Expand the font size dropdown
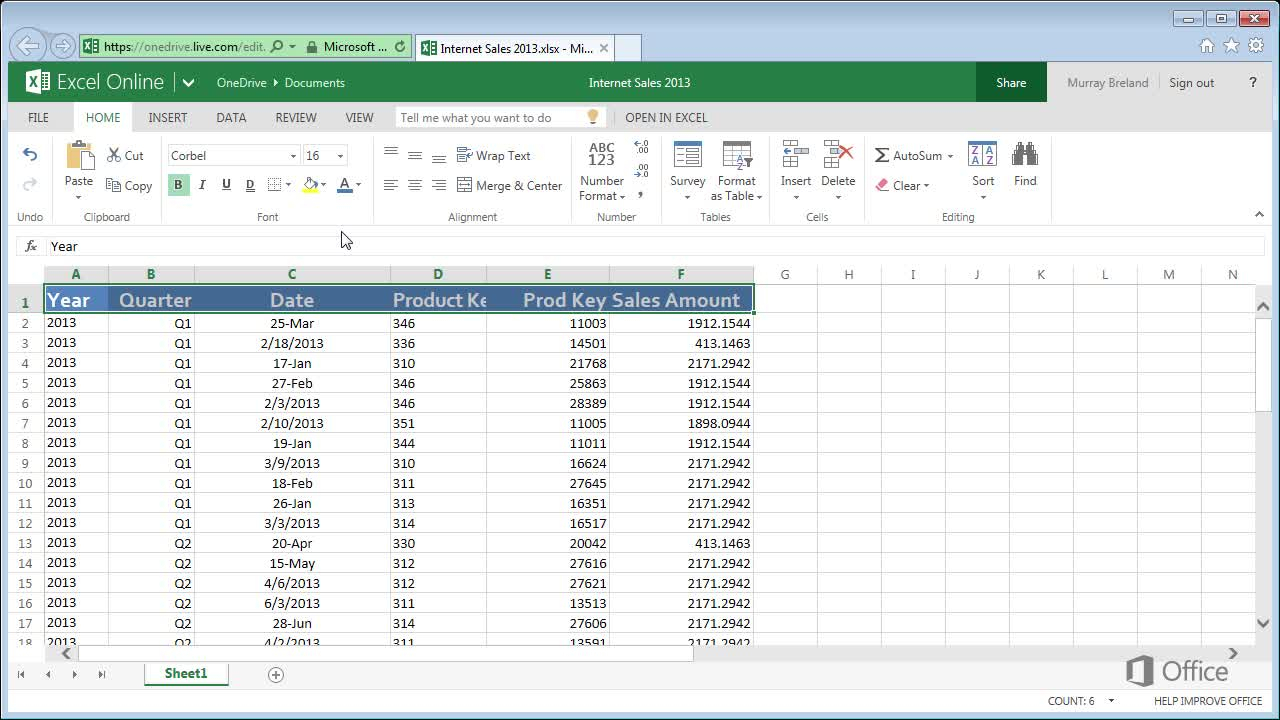This screenshot has height=720, width=1280. coord(340,156)
